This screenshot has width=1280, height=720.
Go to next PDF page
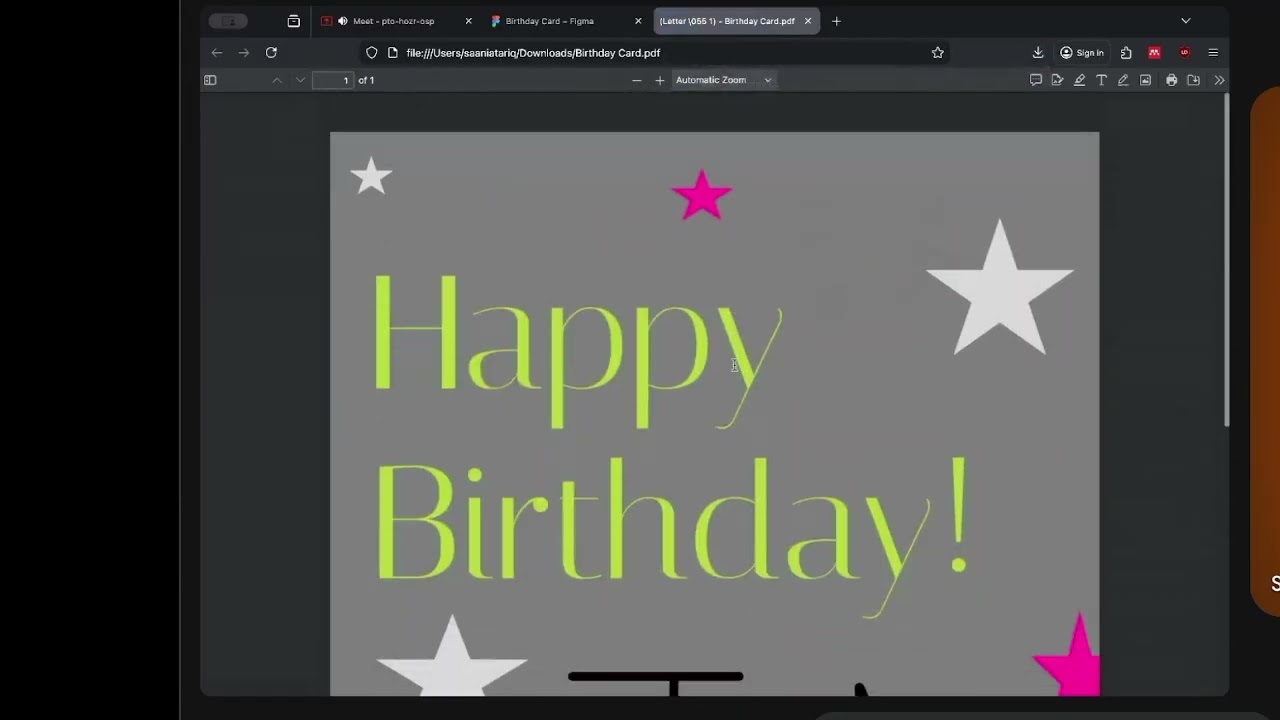(x=300, y=80)
